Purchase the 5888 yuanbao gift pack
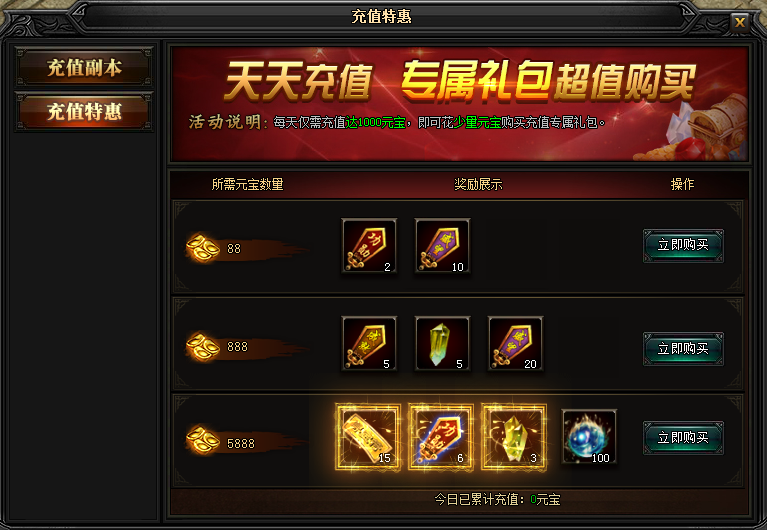The image size is (767, 530). pos(683,438)
